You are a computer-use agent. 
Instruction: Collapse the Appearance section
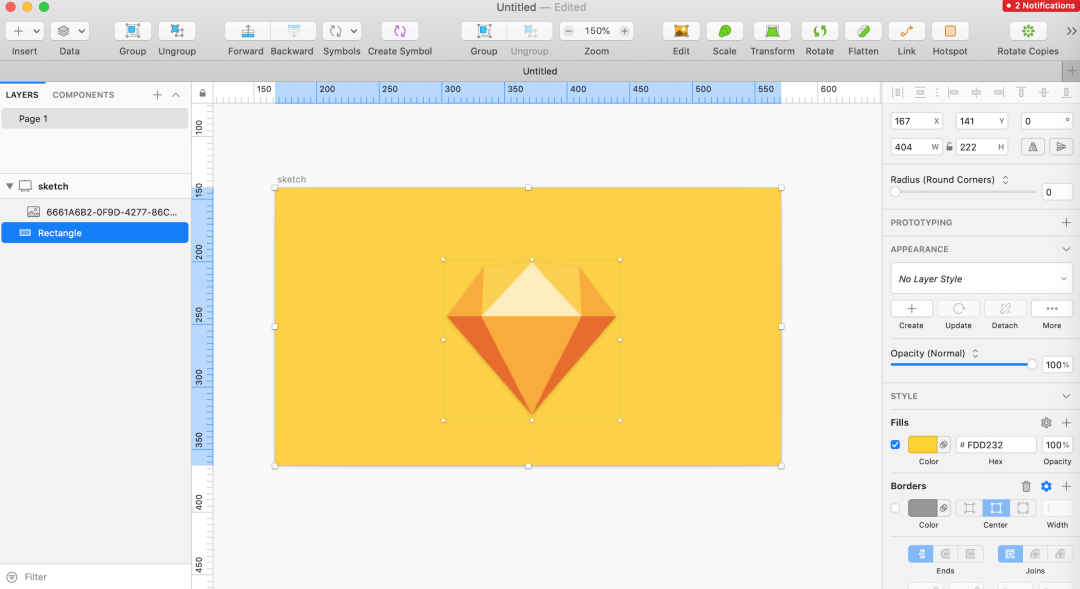(x=1066, y=249)
